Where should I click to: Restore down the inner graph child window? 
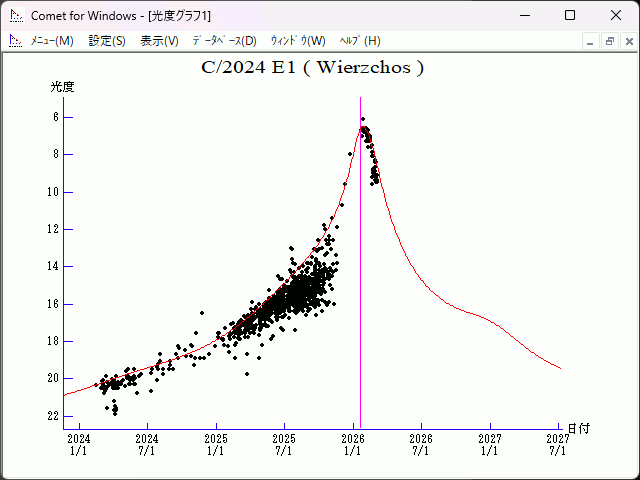pos(609,41)
